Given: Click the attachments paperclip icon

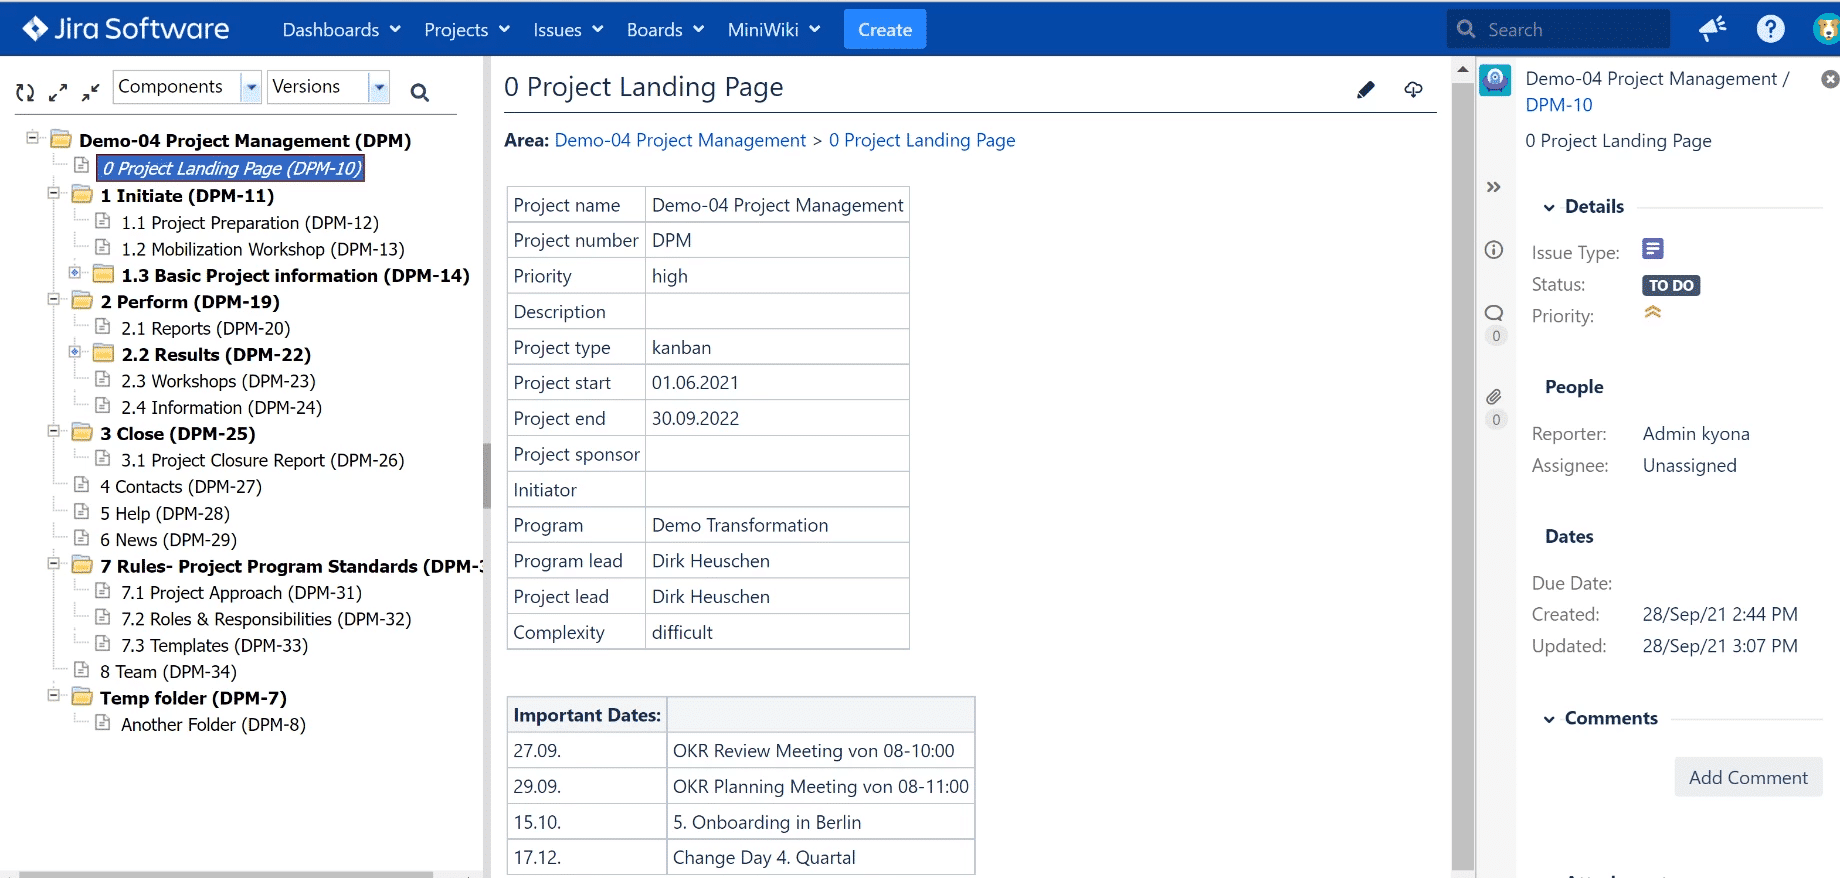Looking at the screenshot, I should point(1494,397).
